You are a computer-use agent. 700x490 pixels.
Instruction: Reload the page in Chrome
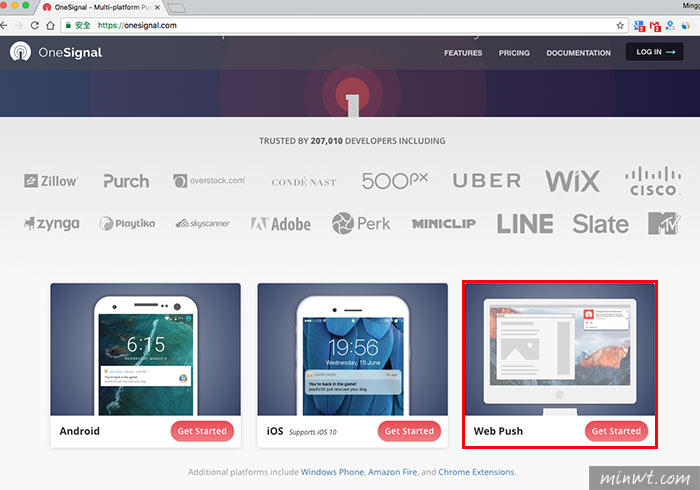(34, 25)
